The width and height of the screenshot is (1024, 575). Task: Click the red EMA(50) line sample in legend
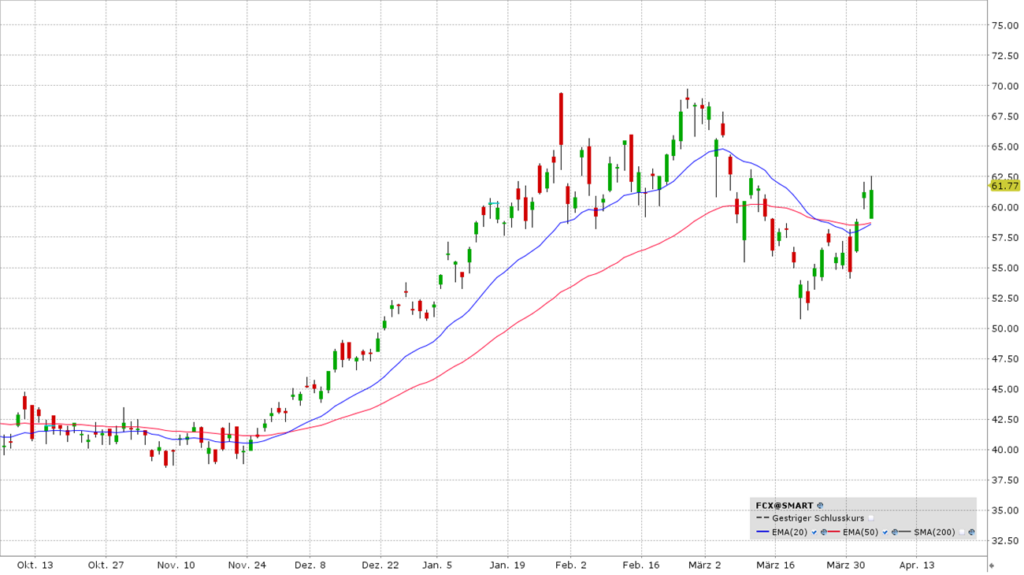(833, 532)
